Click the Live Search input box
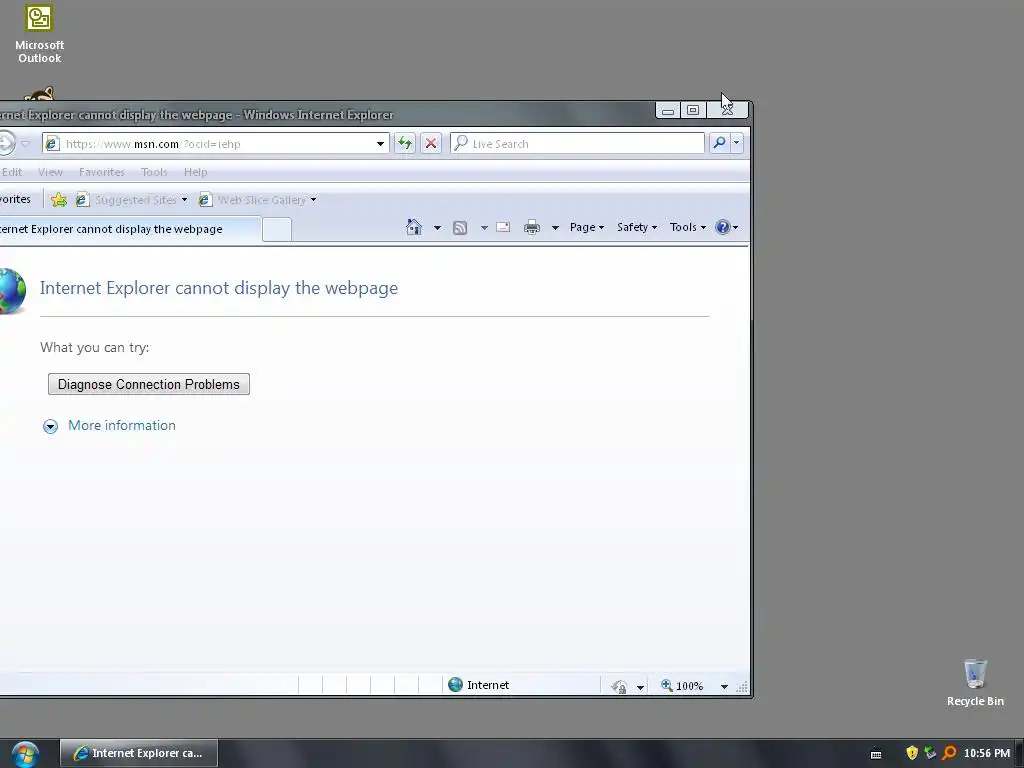Viewport: 1024px width, 768px height. (x=577, y=144)
